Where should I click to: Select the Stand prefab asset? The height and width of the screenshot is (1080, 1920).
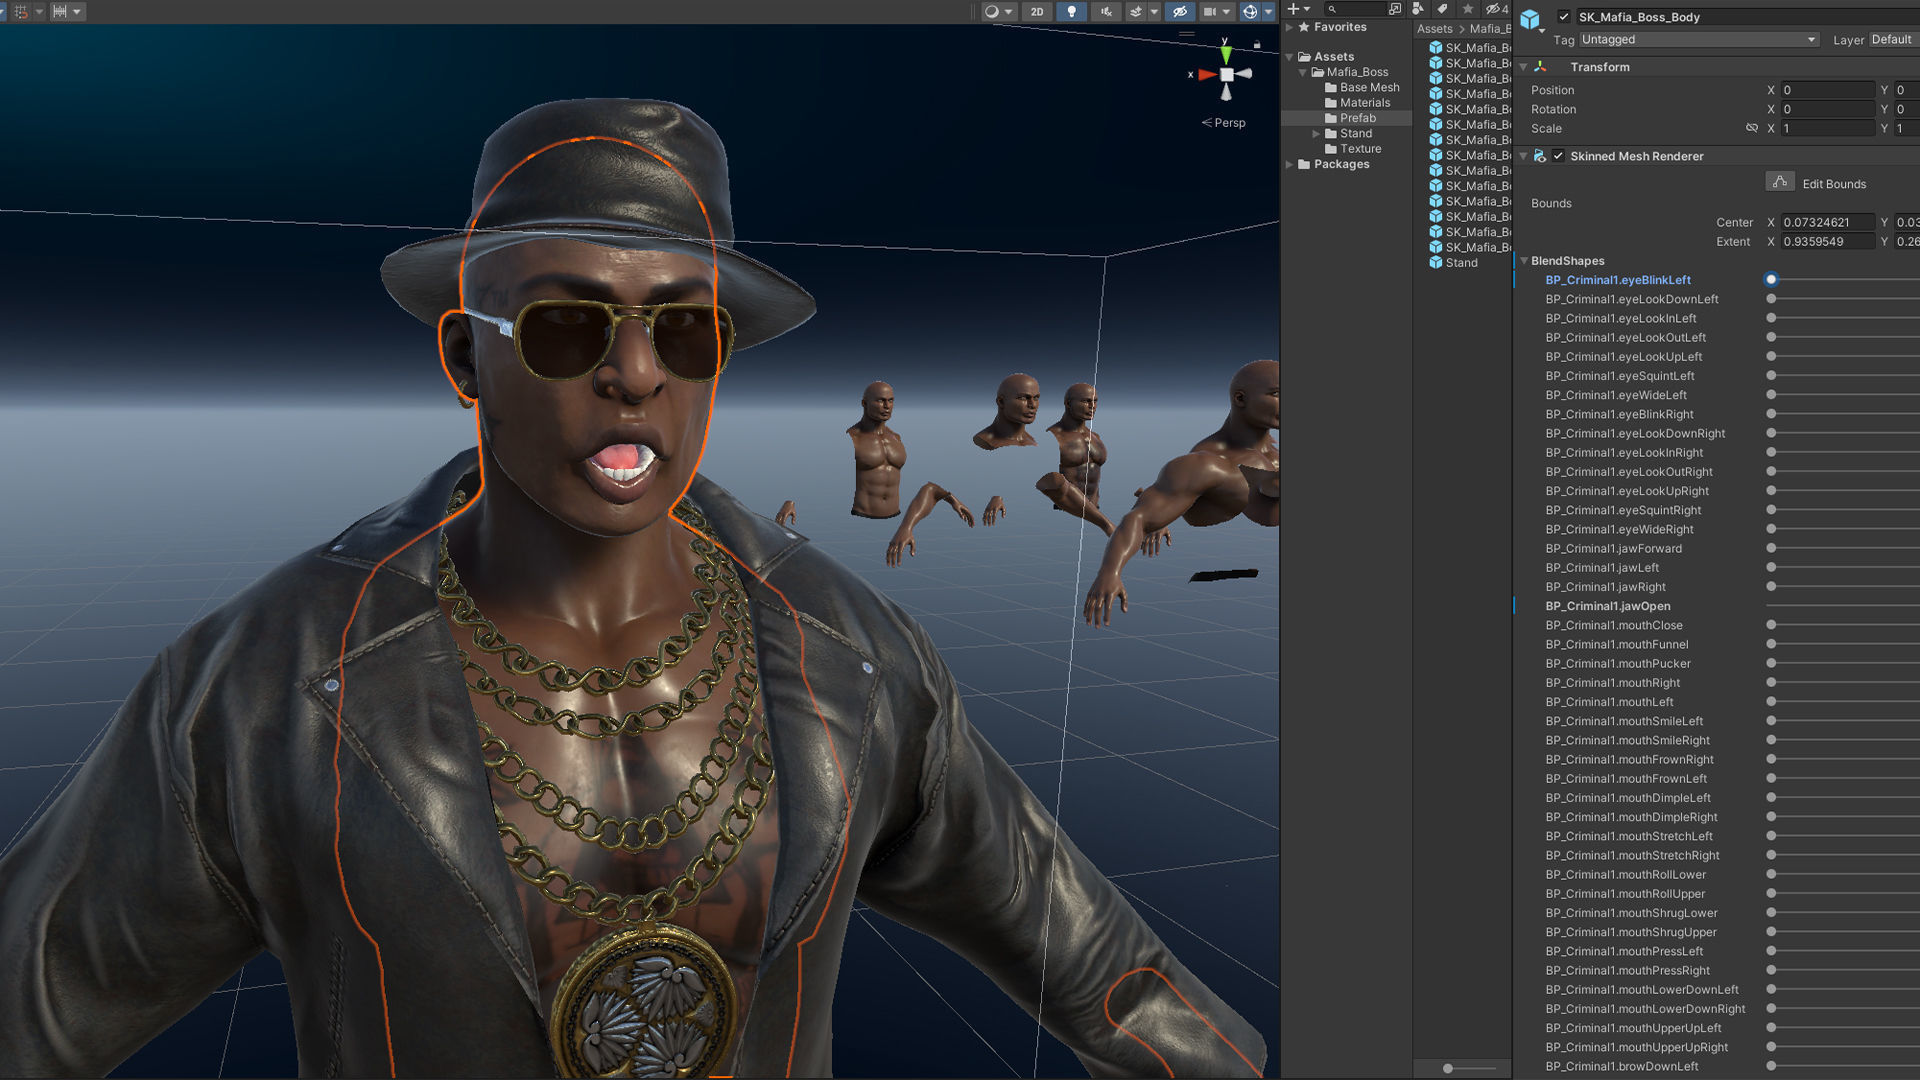1453,263
